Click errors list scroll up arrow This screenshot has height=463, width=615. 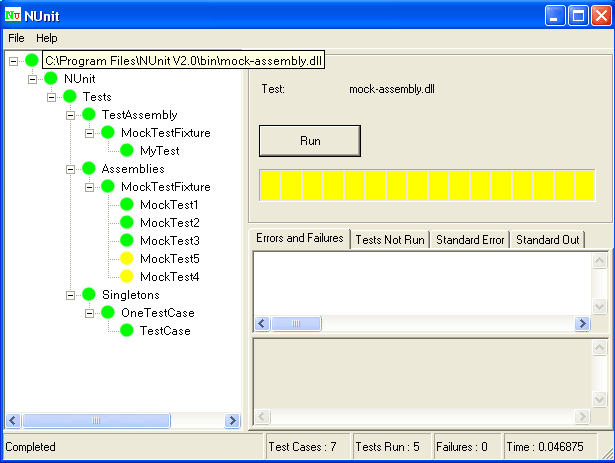600,261
